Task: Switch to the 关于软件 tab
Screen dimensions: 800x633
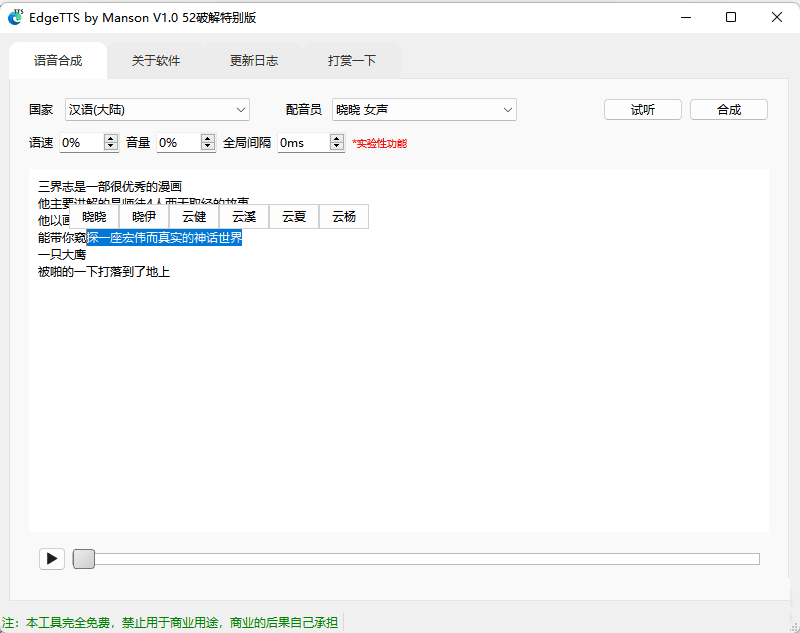Action: pyautogui.click(x=156, y=61)
